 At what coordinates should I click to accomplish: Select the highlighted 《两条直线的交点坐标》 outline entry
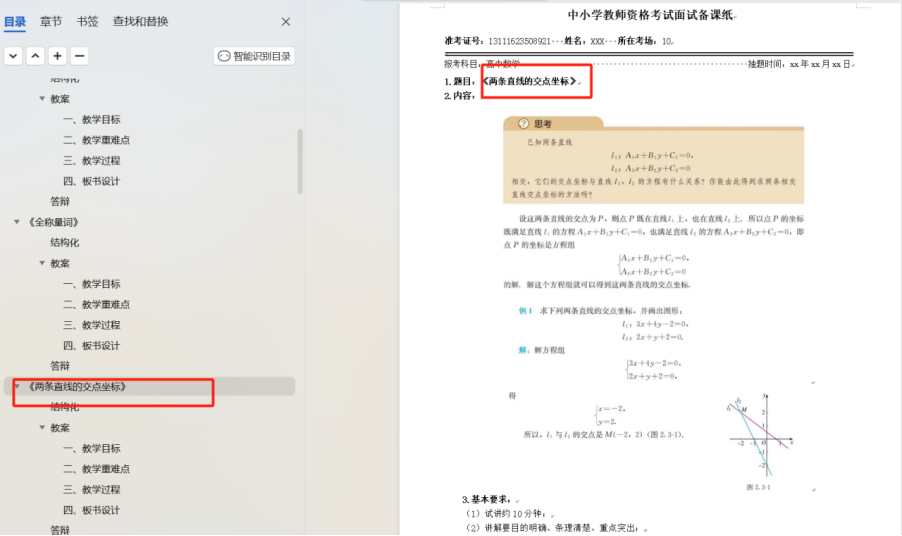coord(78,386)
